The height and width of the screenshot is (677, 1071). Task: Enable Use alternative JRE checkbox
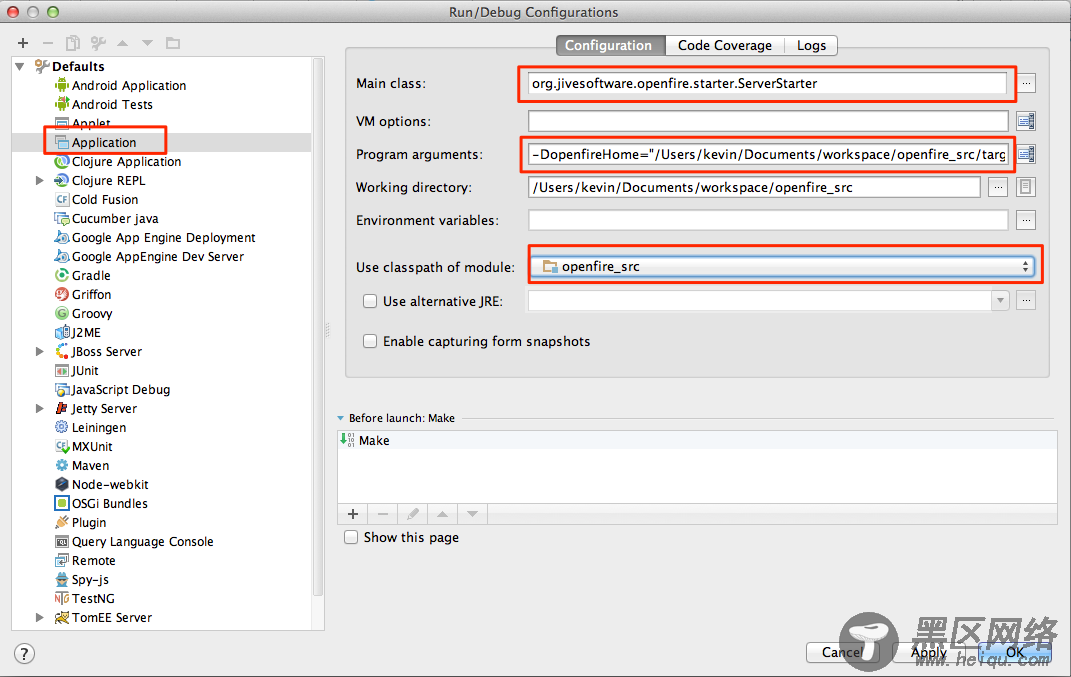(370, 301)
